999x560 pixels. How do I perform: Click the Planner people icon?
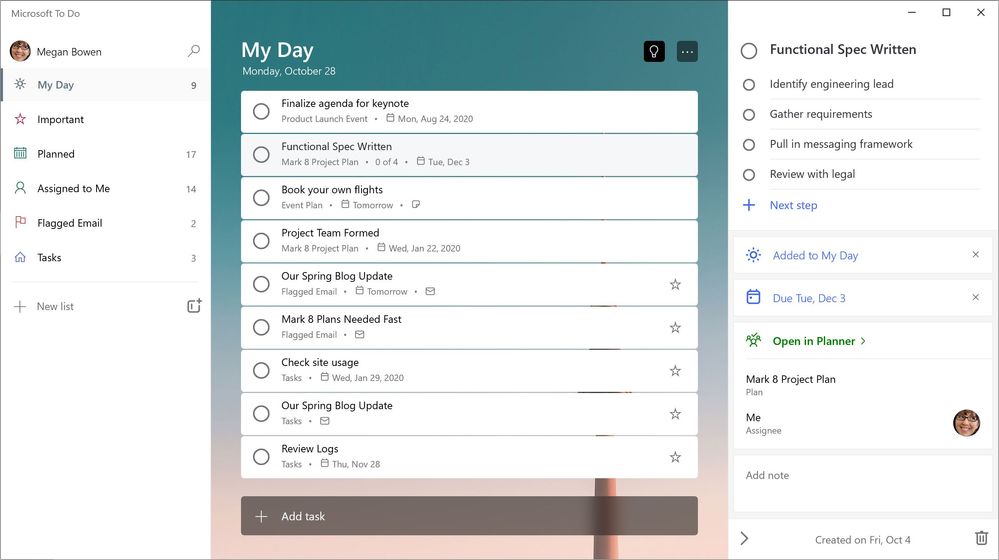753,340
